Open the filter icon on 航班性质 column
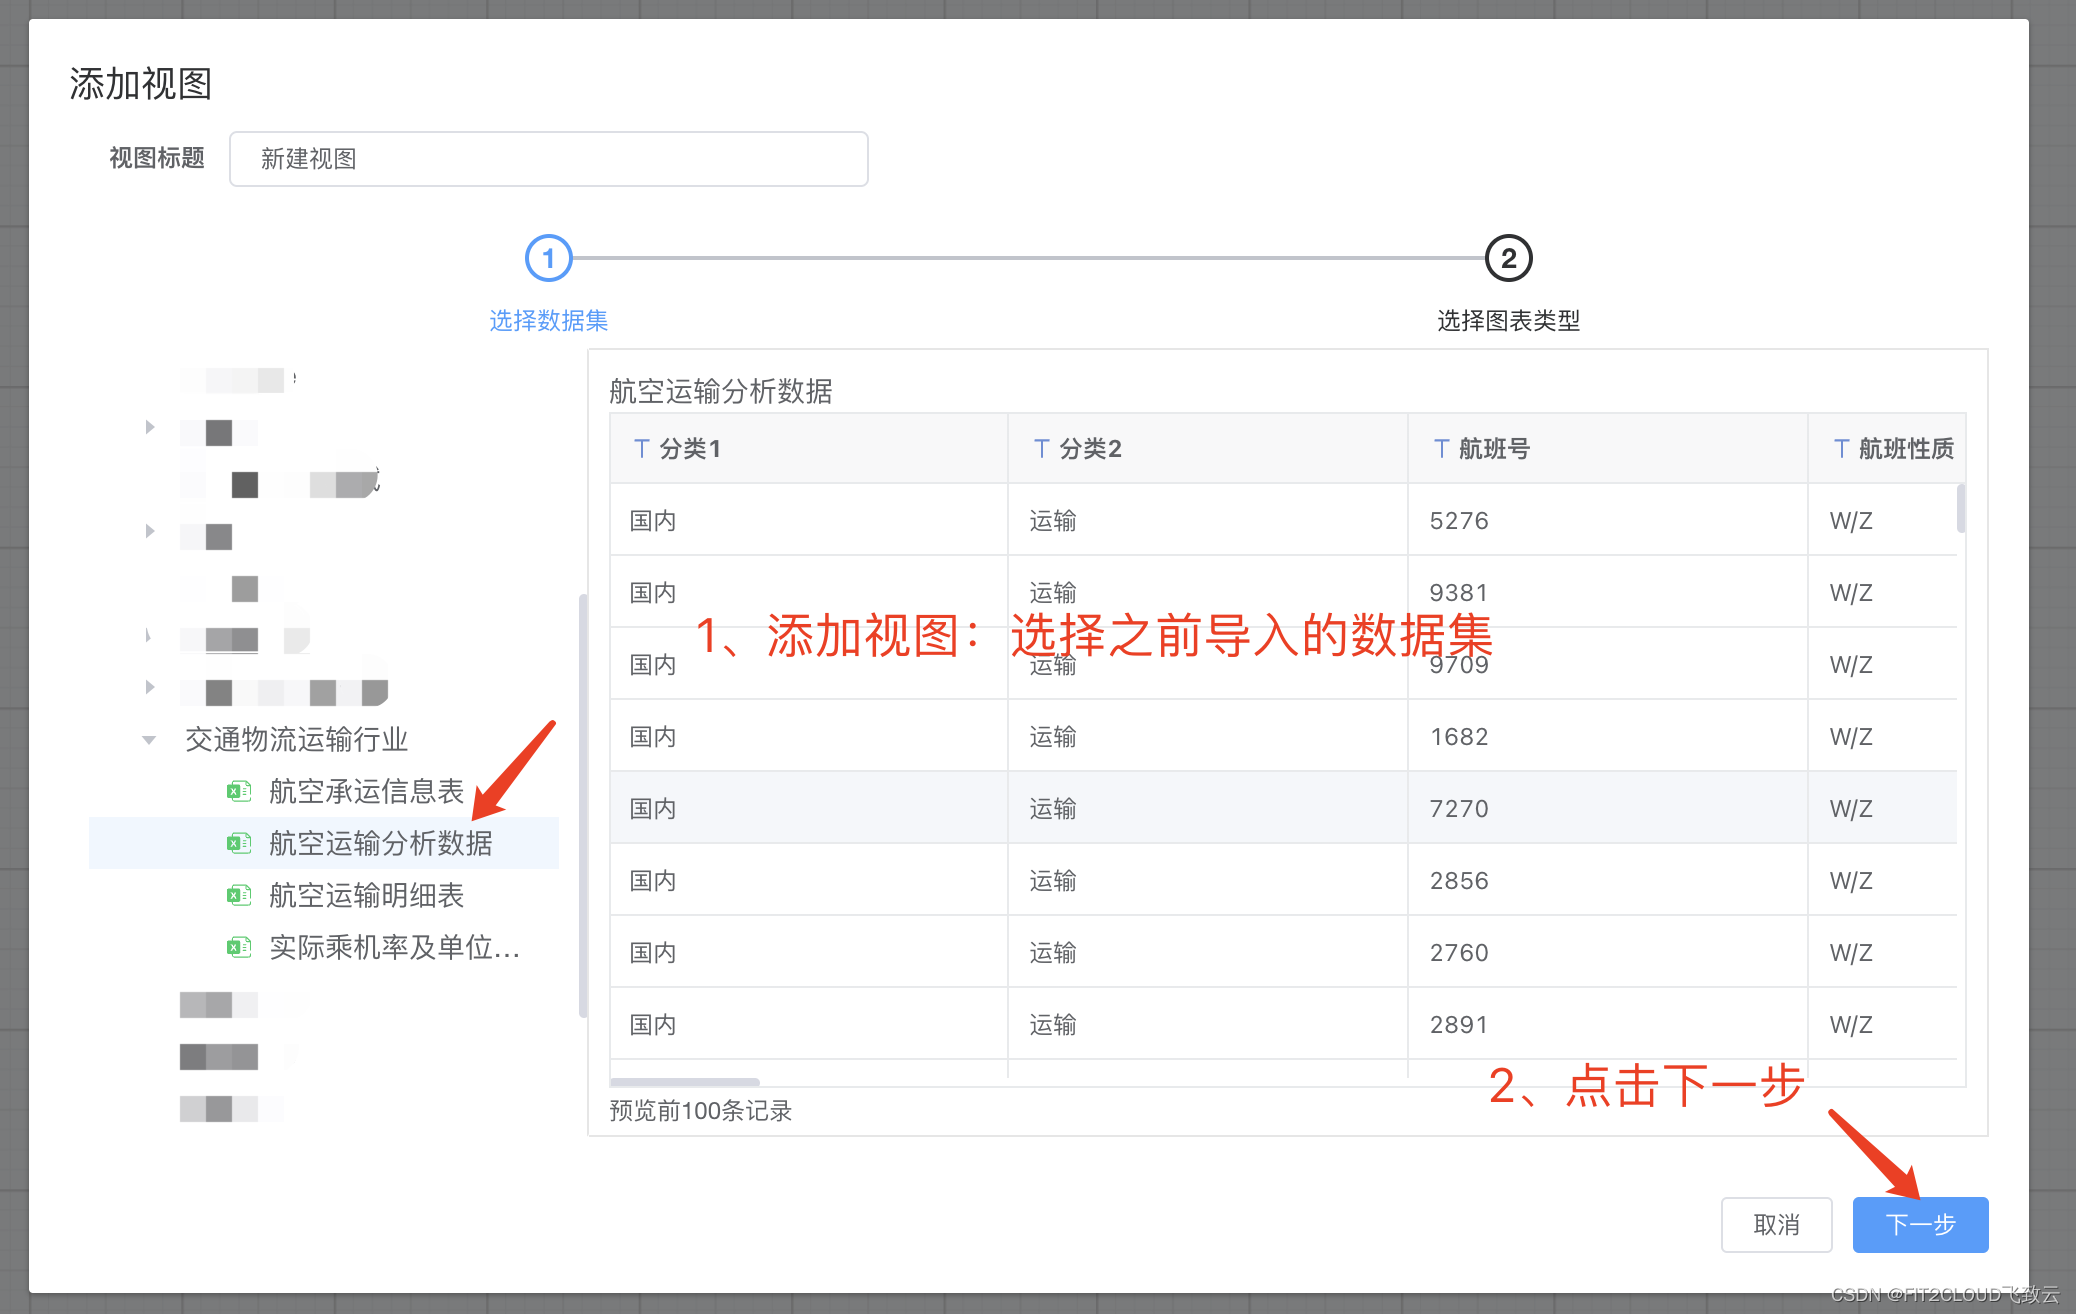 1841,448
